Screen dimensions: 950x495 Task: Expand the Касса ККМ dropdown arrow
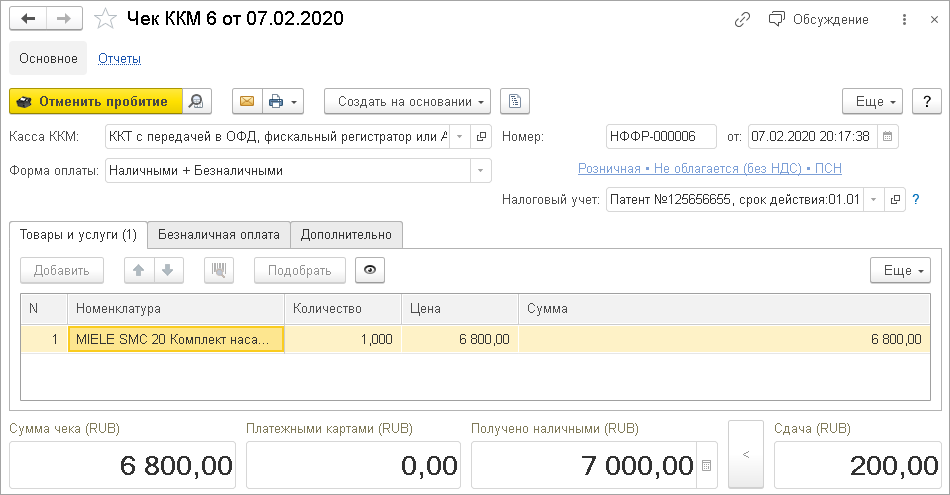[459, 136]
